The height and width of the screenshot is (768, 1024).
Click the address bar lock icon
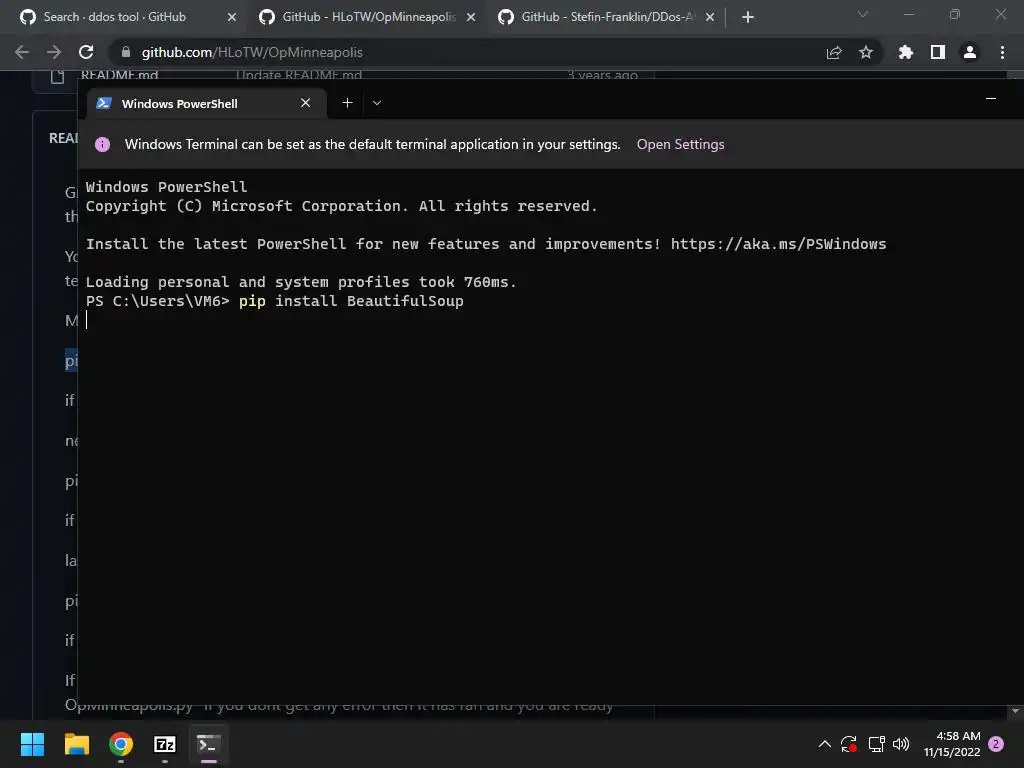[x=126, y=52]
